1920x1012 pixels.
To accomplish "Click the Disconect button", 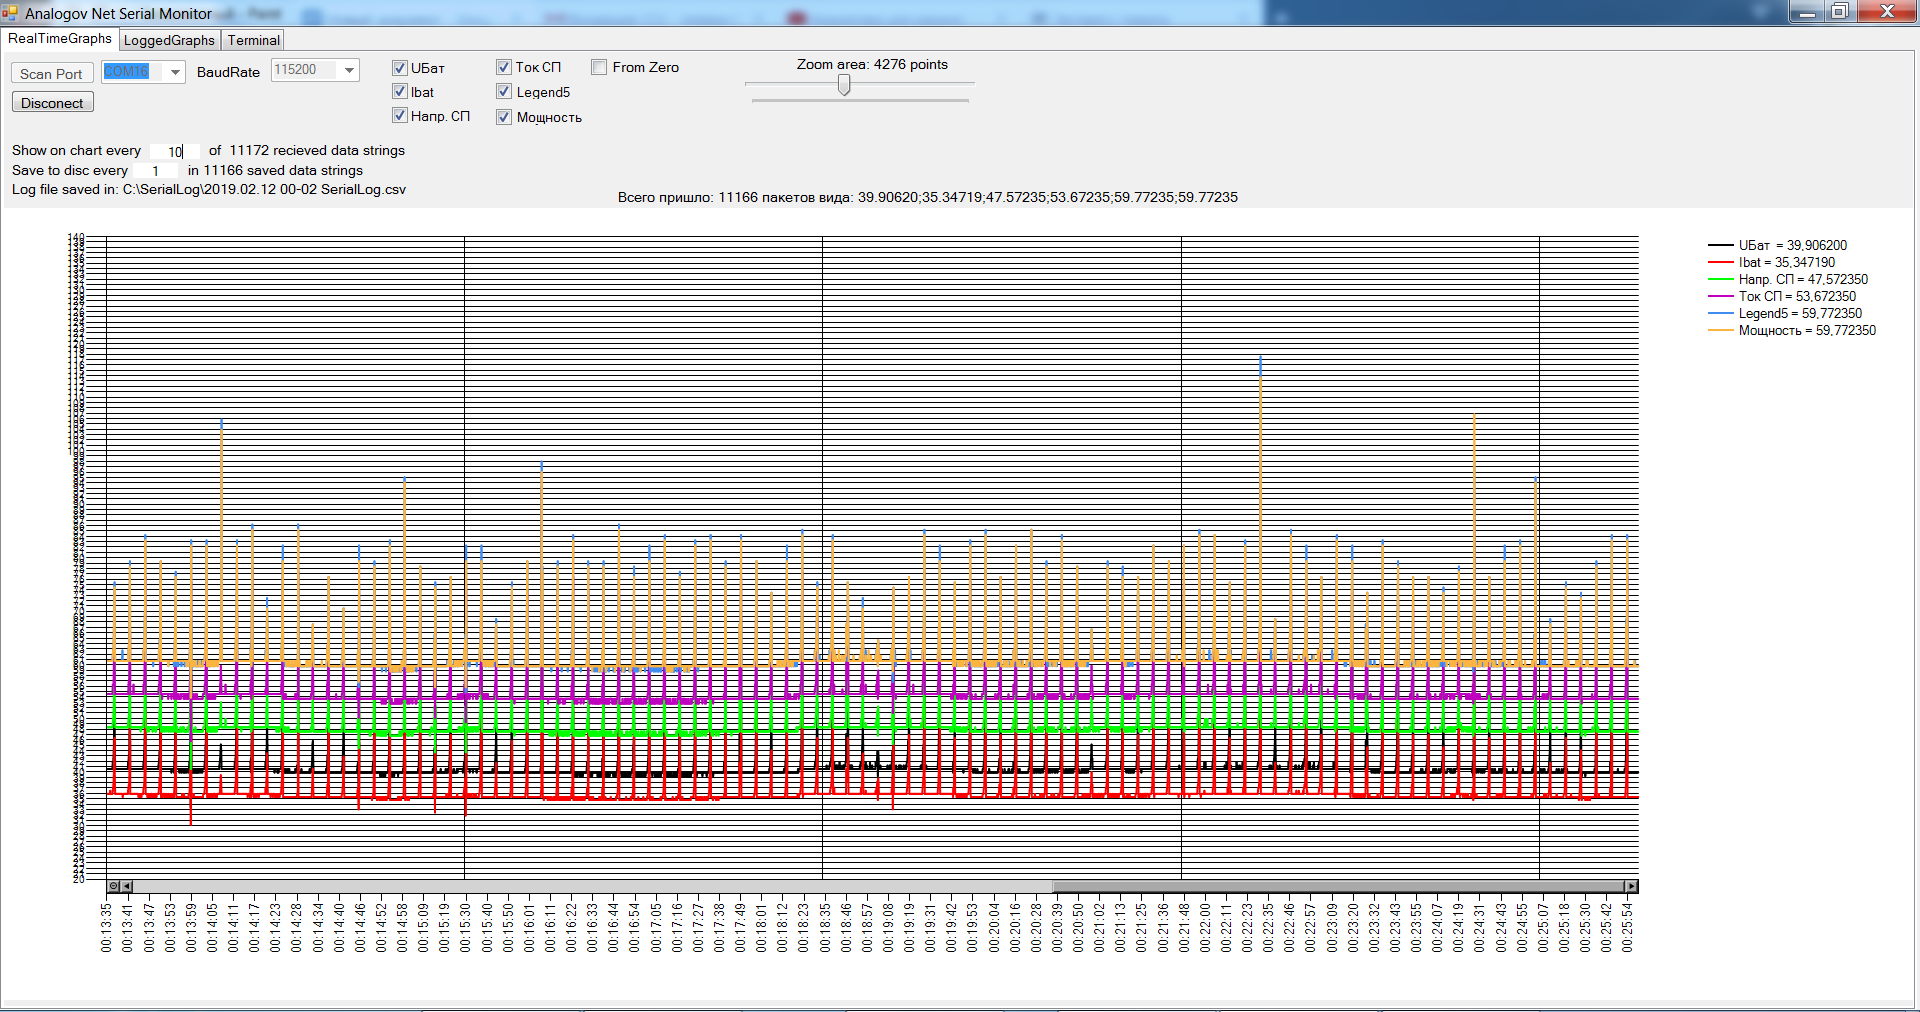I will (52, 103).
